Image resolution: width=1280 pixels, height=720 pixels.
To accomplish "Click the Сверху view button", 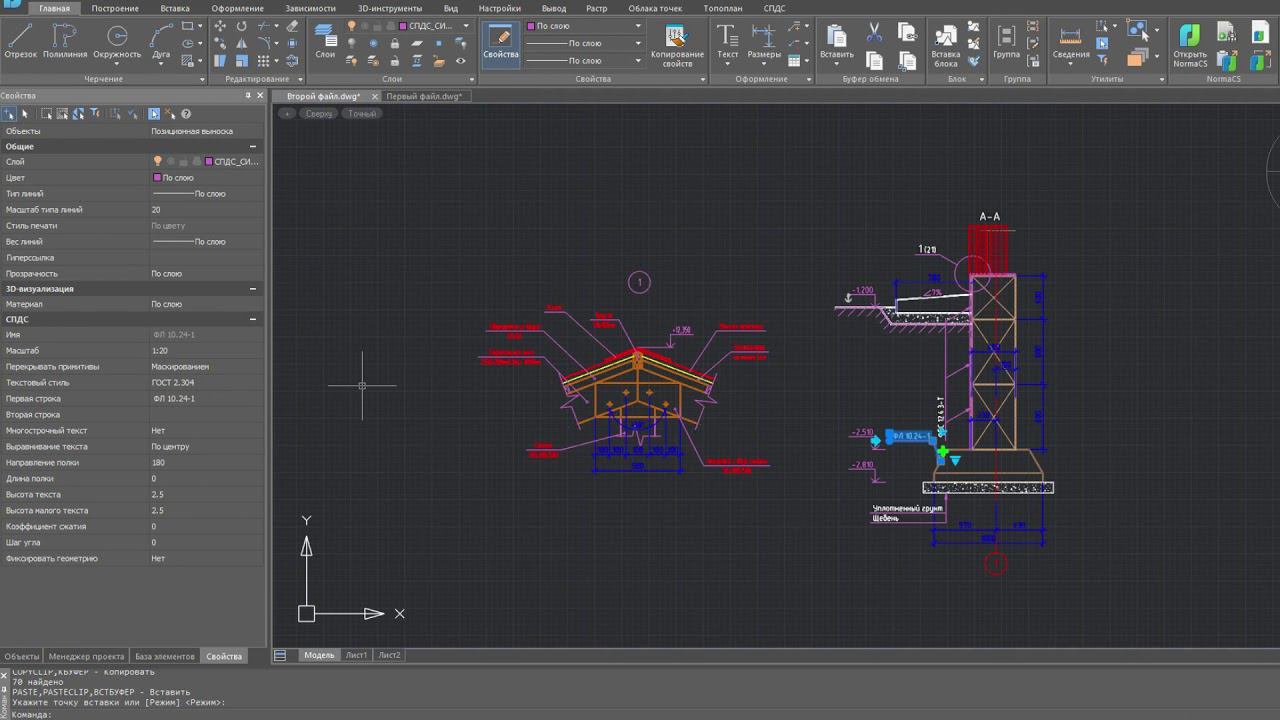I will (319, 114).
